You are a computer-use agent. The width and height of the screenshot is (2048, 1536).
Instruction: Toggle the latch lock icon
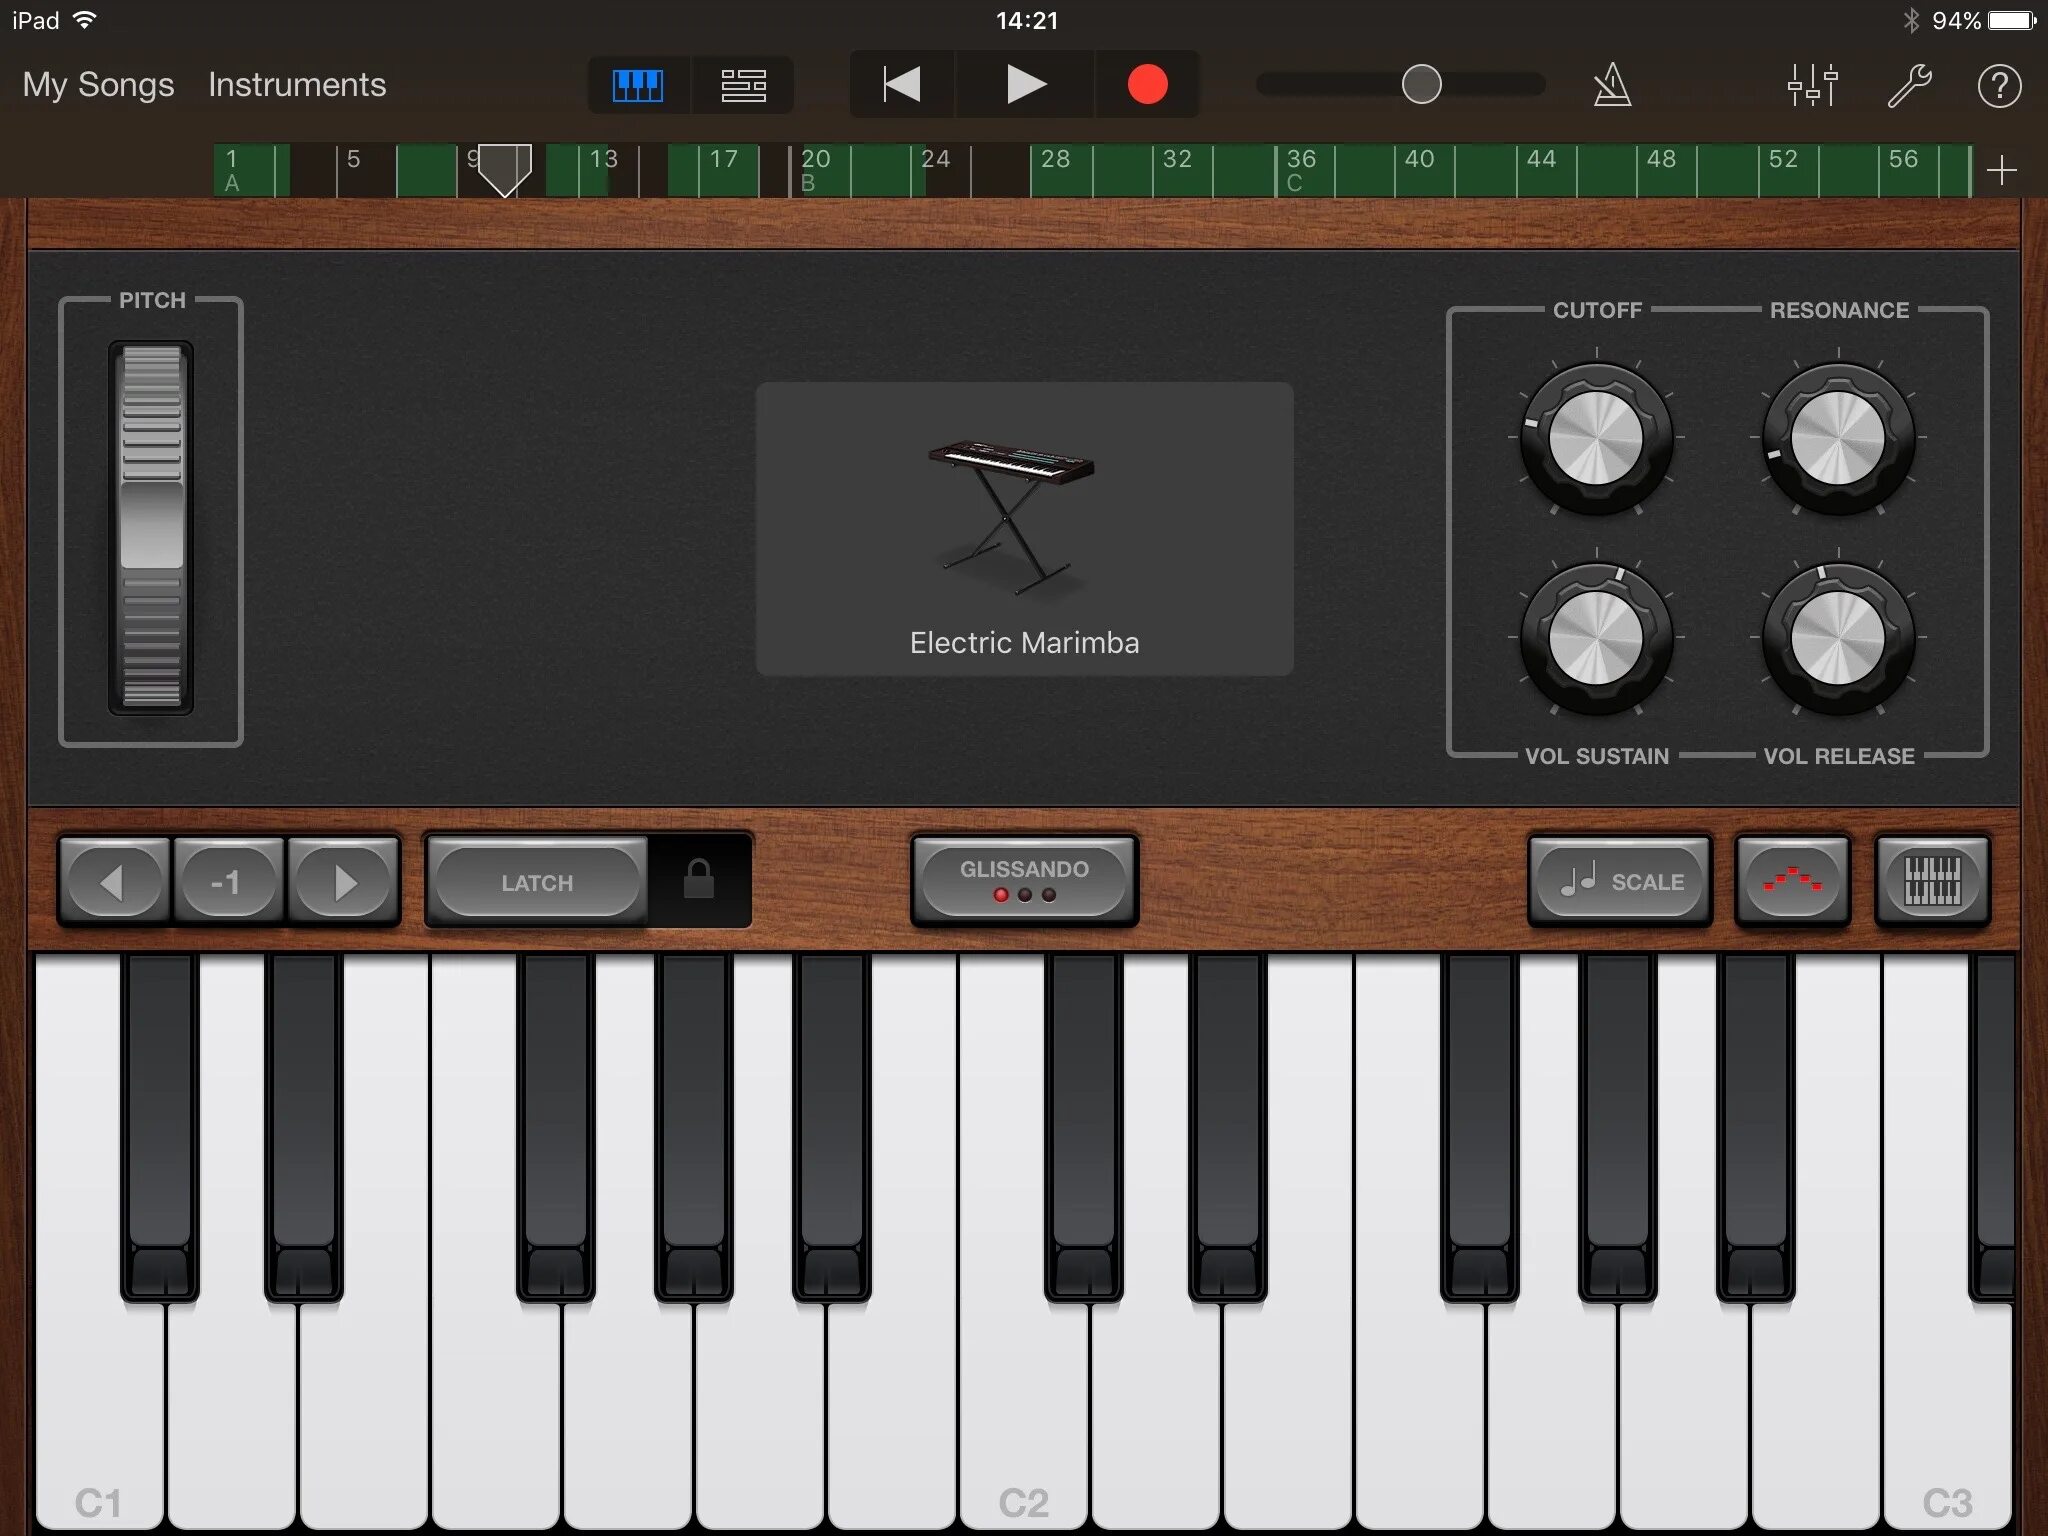point(698,881)
